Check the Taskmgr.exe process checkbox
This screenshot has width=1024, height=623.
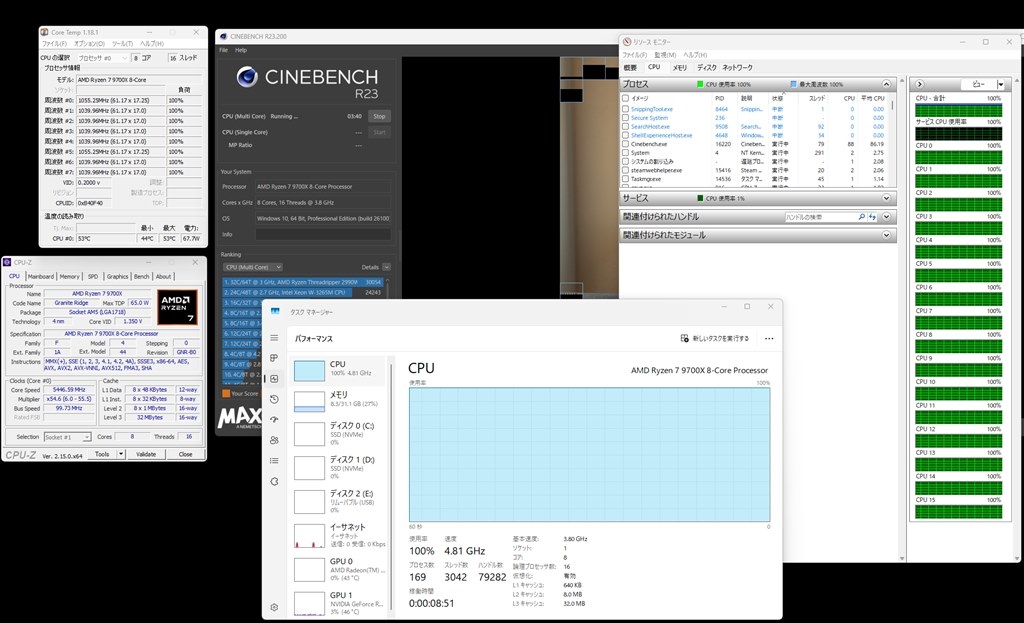pyautogui.click(x=626, y=178)
